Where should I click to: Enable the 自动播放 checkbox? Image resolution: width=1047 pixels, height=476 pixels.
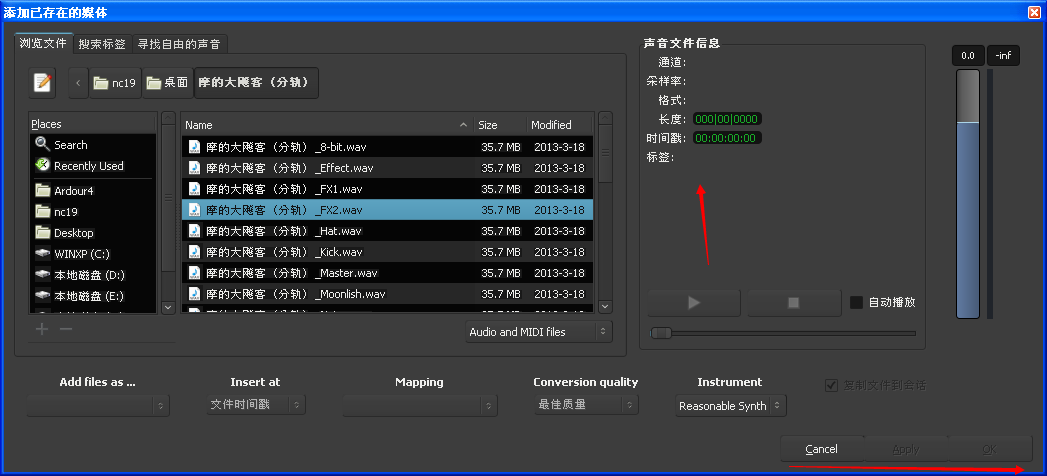pos(856,302)
